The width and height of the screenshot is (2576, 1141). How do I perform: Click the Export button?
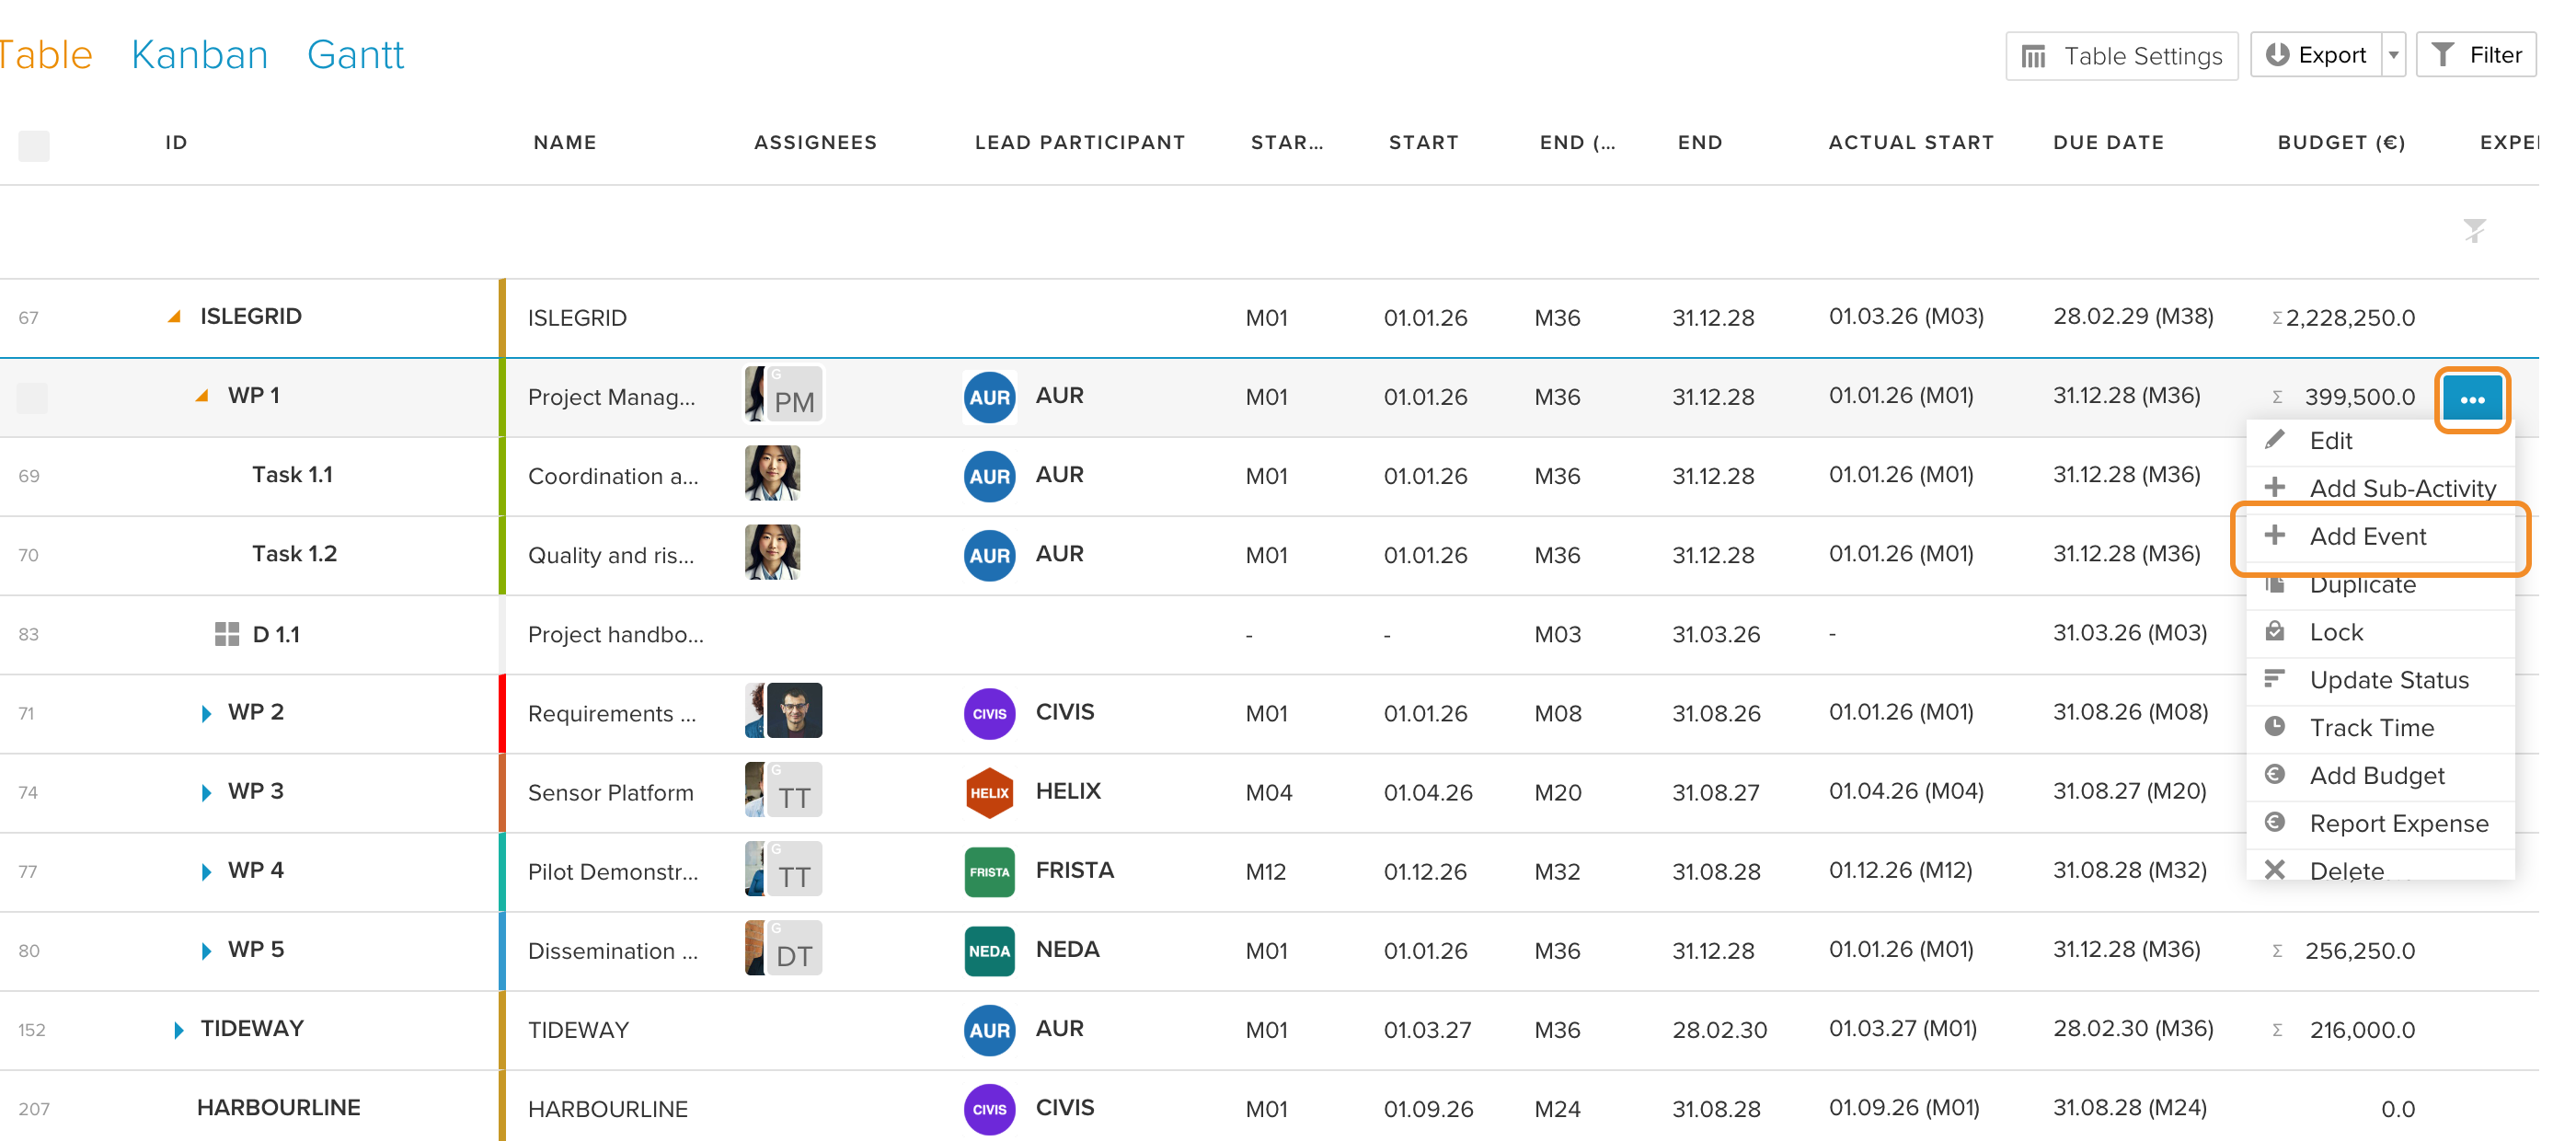[x=2316, y=55]
